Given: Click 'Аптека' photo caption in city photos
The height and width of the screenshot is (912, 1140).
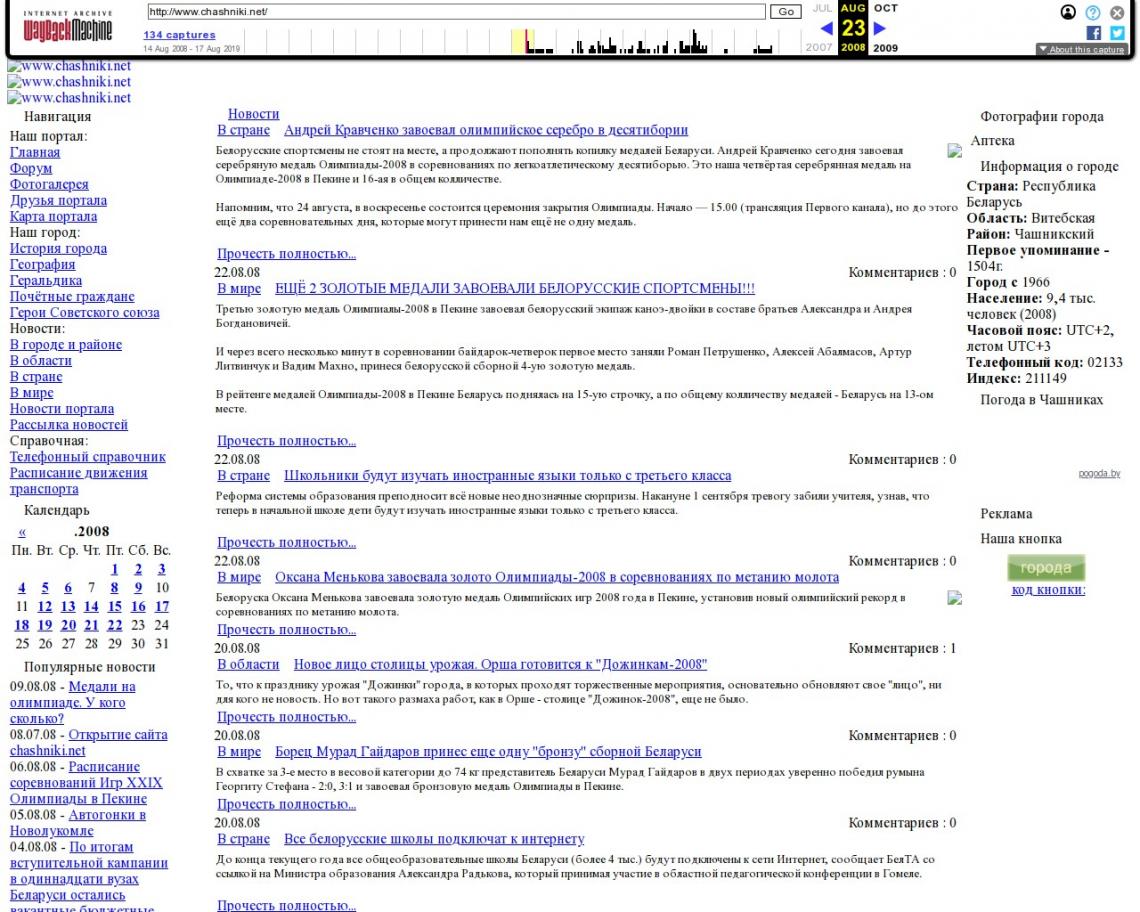Looking at the screenshot, I should [x=992, y=140].
